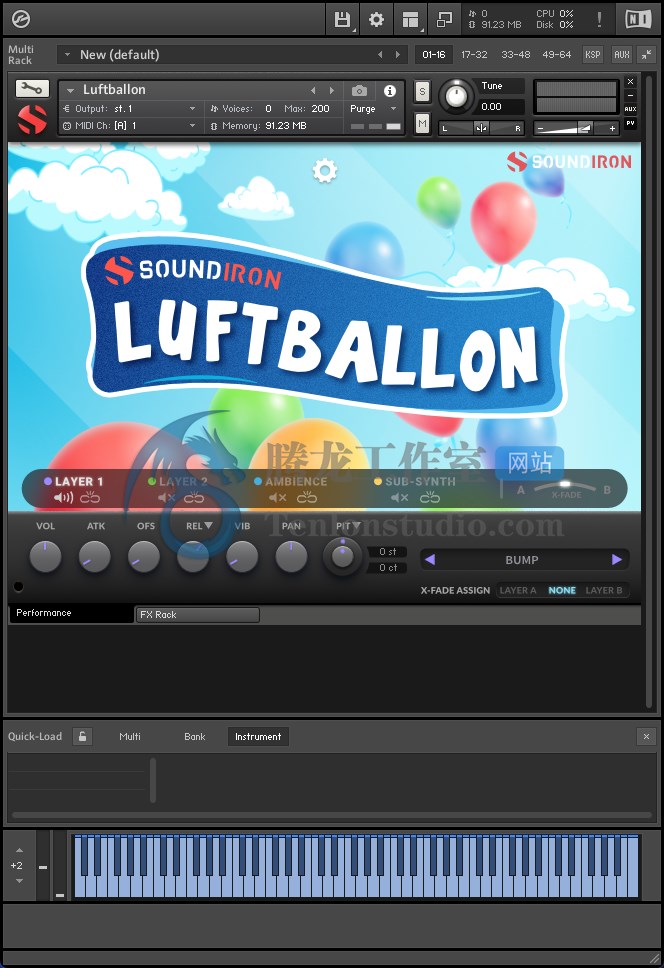The width and height of the screenshot is (664, 968).
Task: Click the Tune knob
Action: pyautogui.click(x=456, y=96)
